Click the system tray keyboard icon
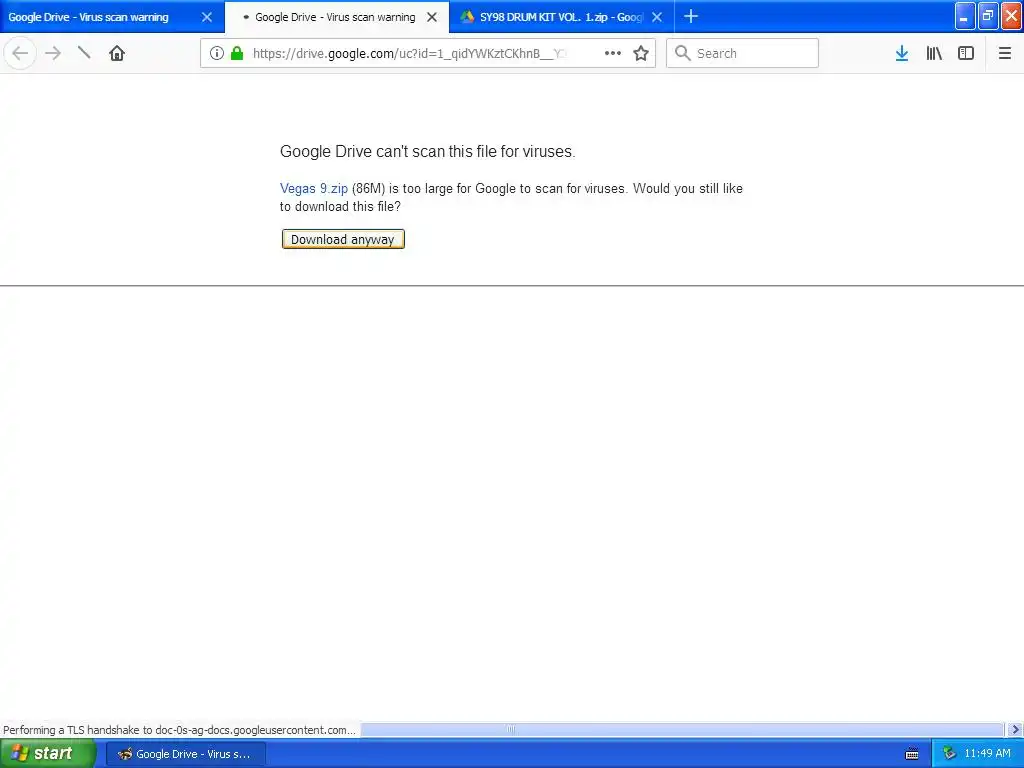This screenshot has height=768, width=1024. [912, 754]
